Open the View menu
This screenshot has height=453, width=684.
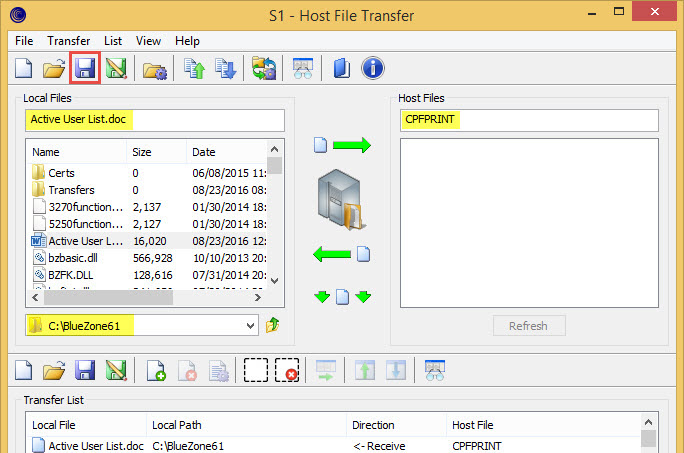coord(148,41)
